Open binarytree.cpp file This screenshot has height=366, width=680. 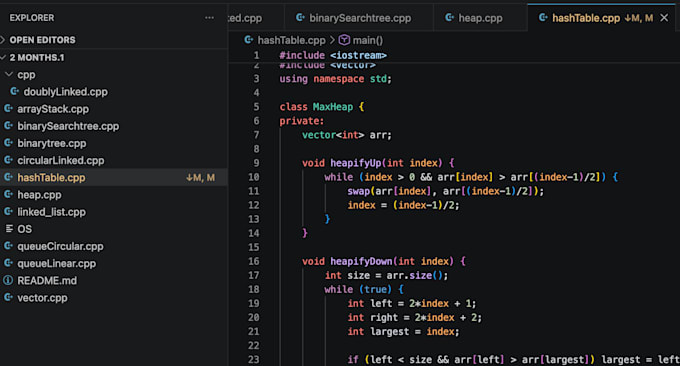click(52, 143)
